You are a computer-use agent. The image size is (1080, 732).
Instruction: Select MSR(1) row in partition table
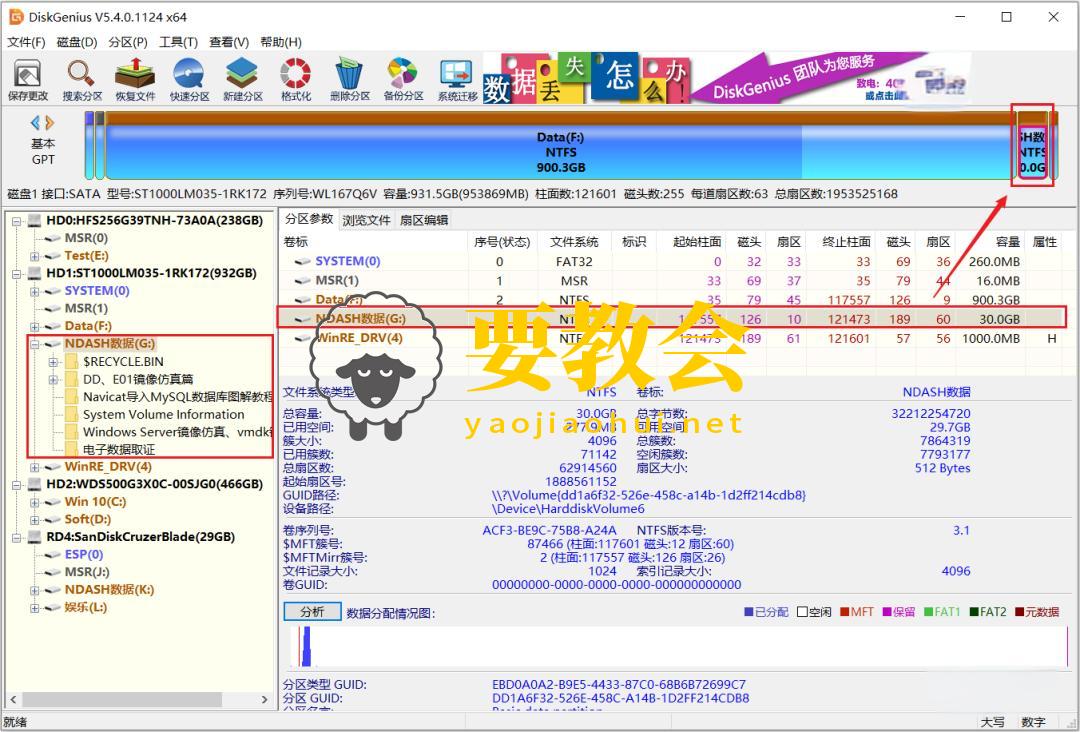(672, 281)
